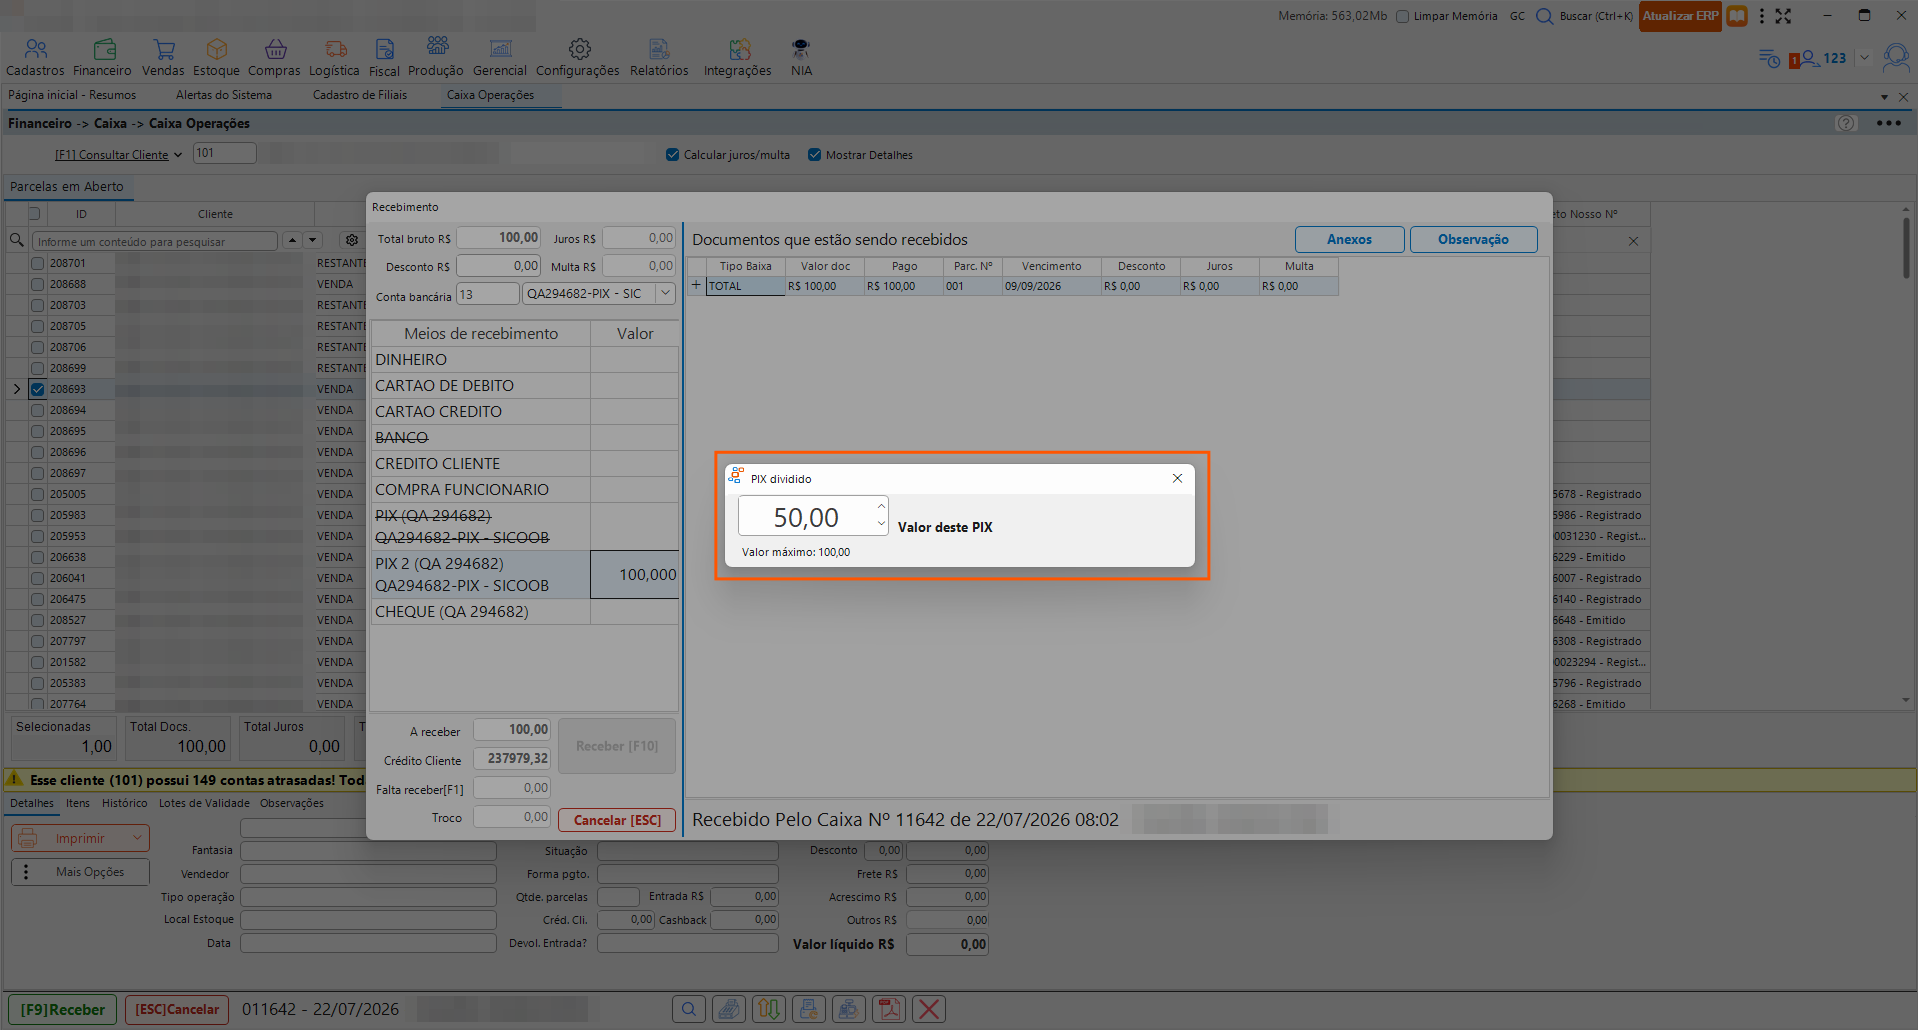Image resolution: width=1918 pixels, height=1030 pixels.
Task: Increase PIX value with the up stepper
Action: [881, 506]
